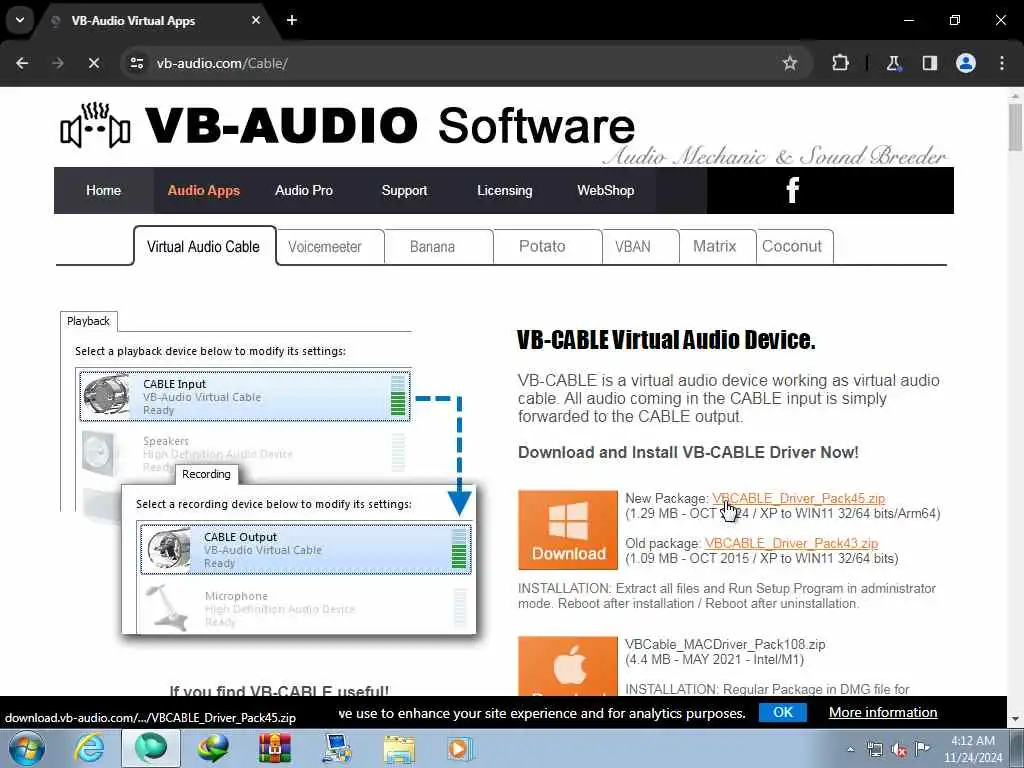Open Audio Pro menu item
The image size is (1024, 768).
pos(304,190)
